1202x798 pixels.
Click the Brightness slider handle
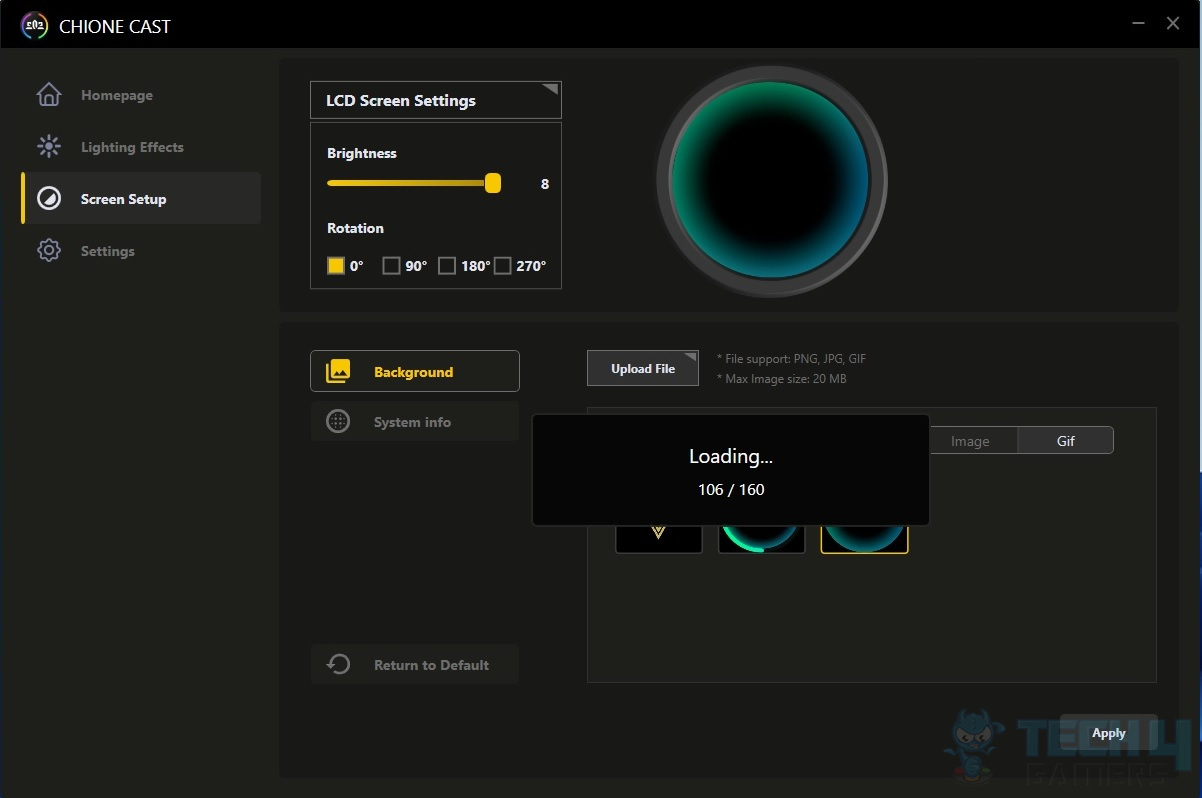492,183
